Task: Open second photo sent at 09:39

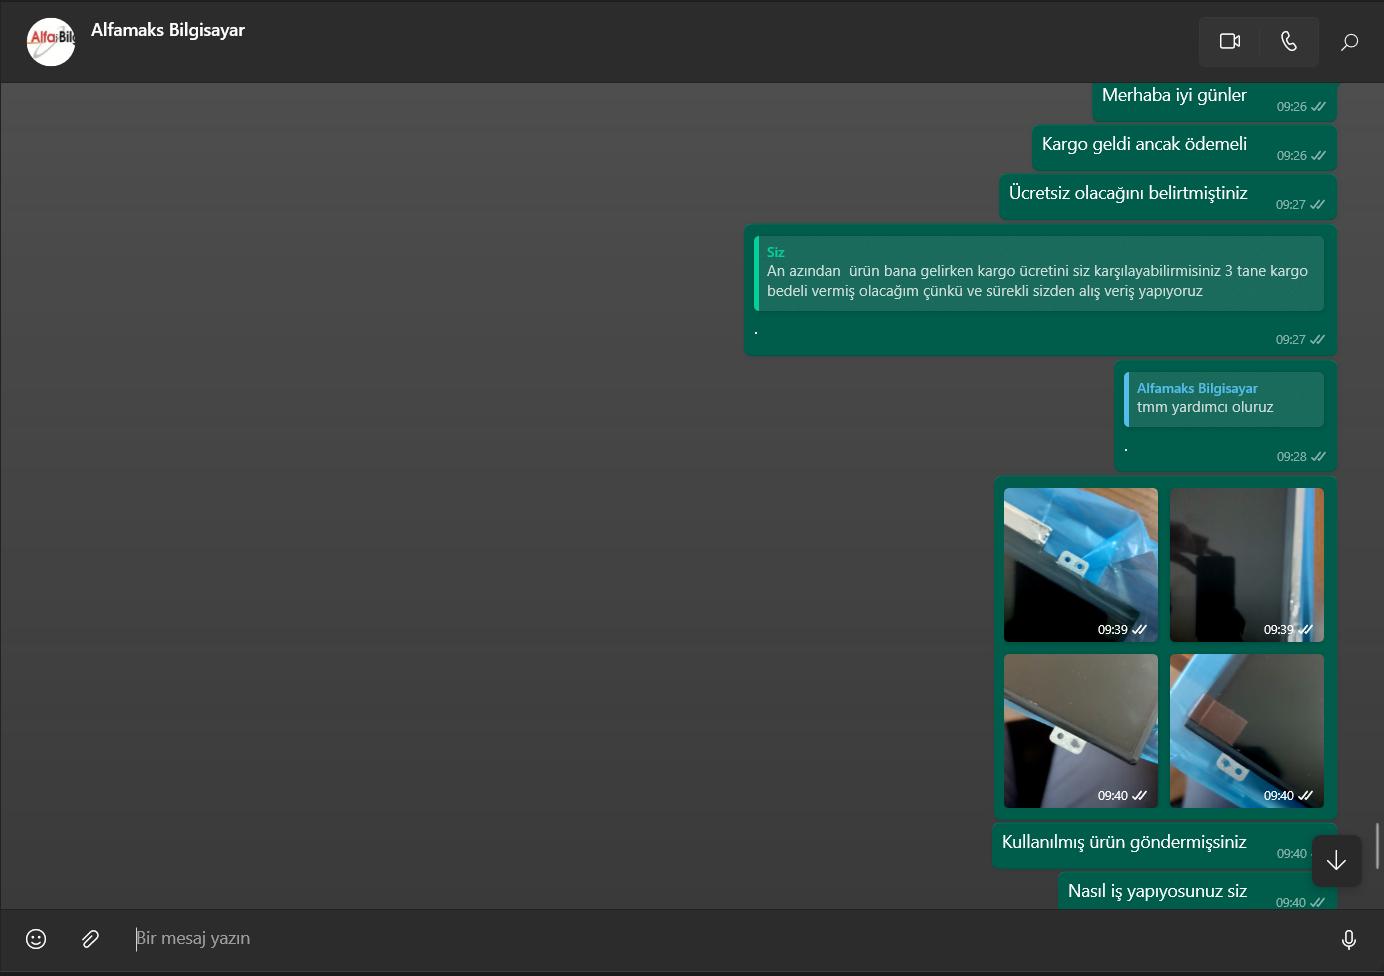Action: (x=1246, y=564)
